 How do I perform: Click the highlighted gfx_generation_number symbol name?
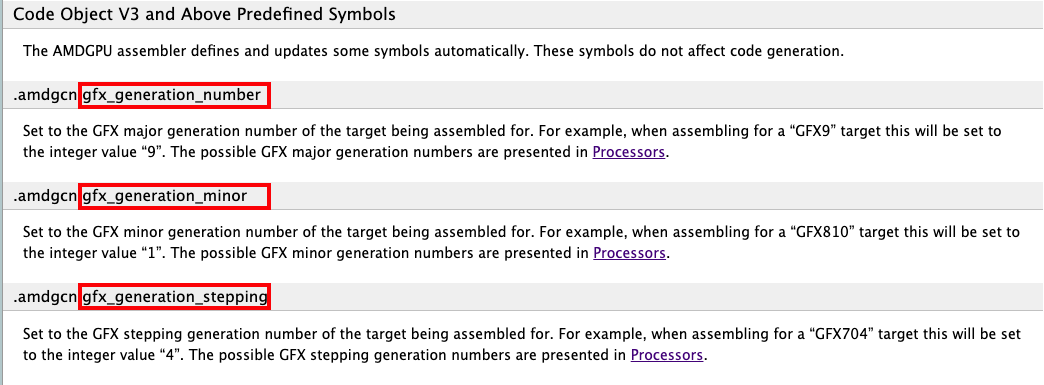coord(174,96)
